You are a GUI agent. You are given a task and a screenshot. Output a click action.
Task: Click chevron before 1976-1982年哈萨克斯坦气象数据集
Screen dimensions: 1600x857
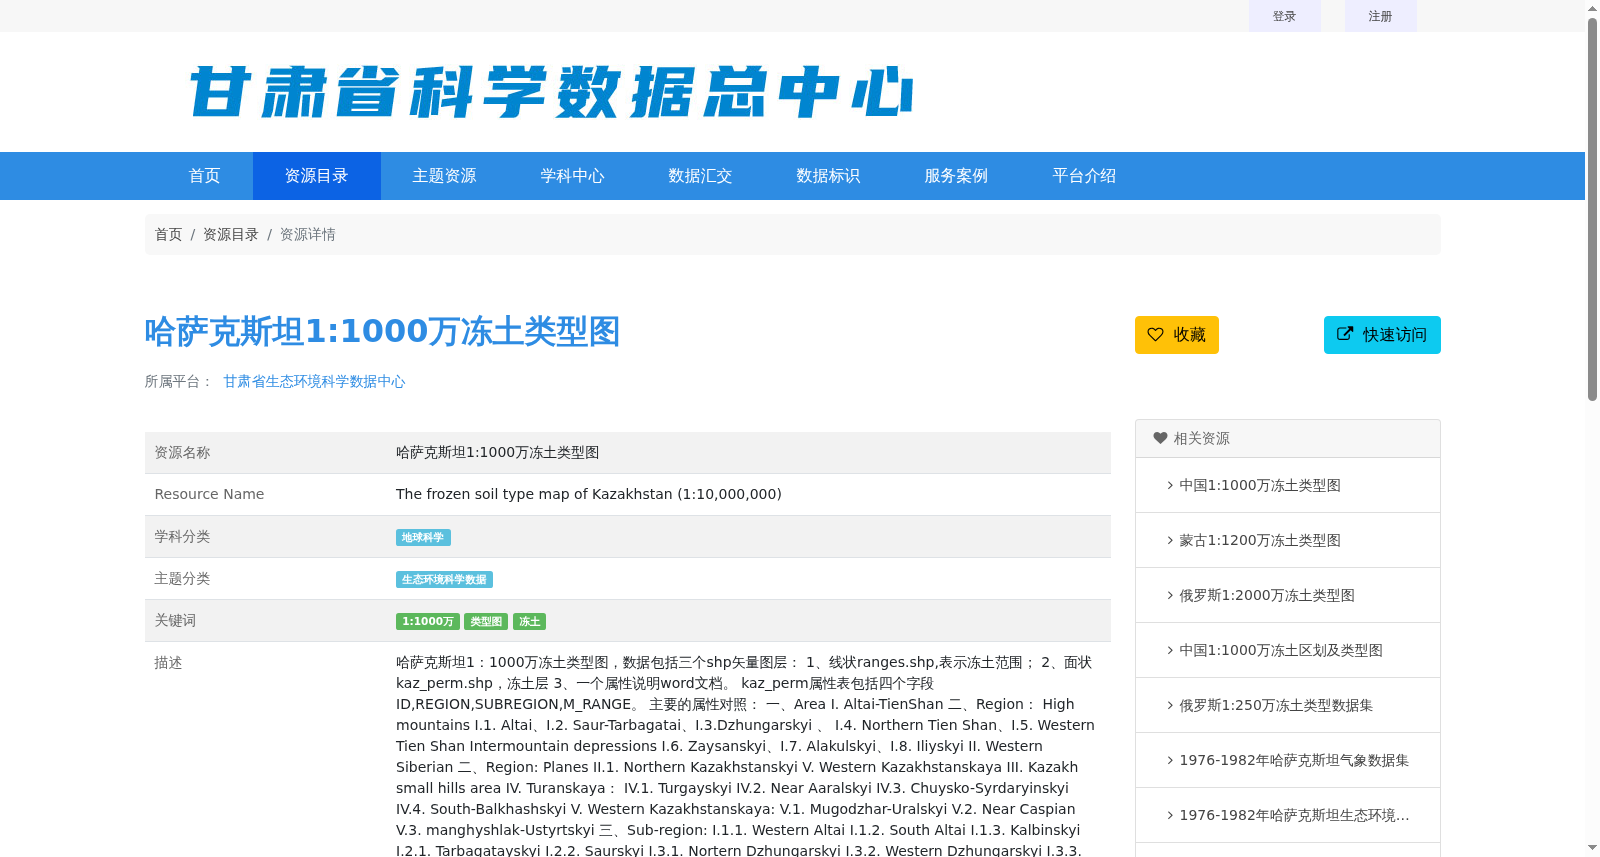[x=1170, y=760]
